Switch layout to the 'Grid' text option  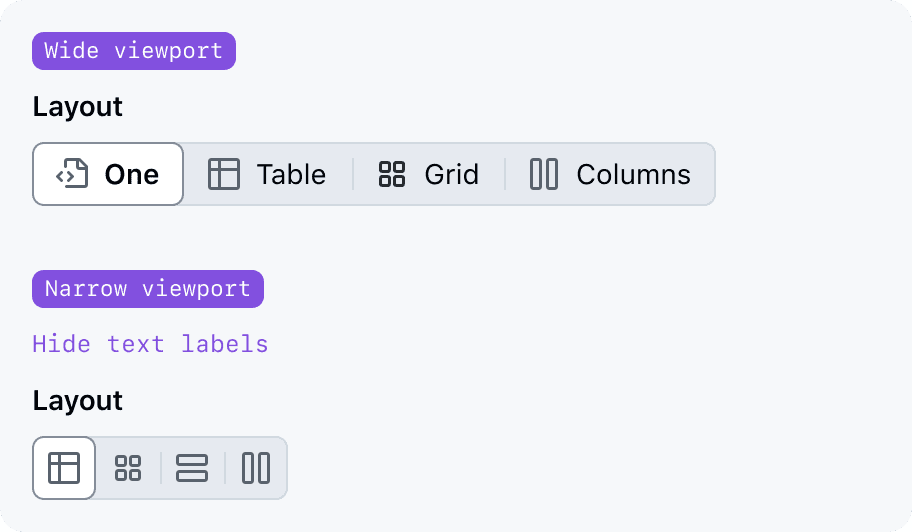click(451, 174)
